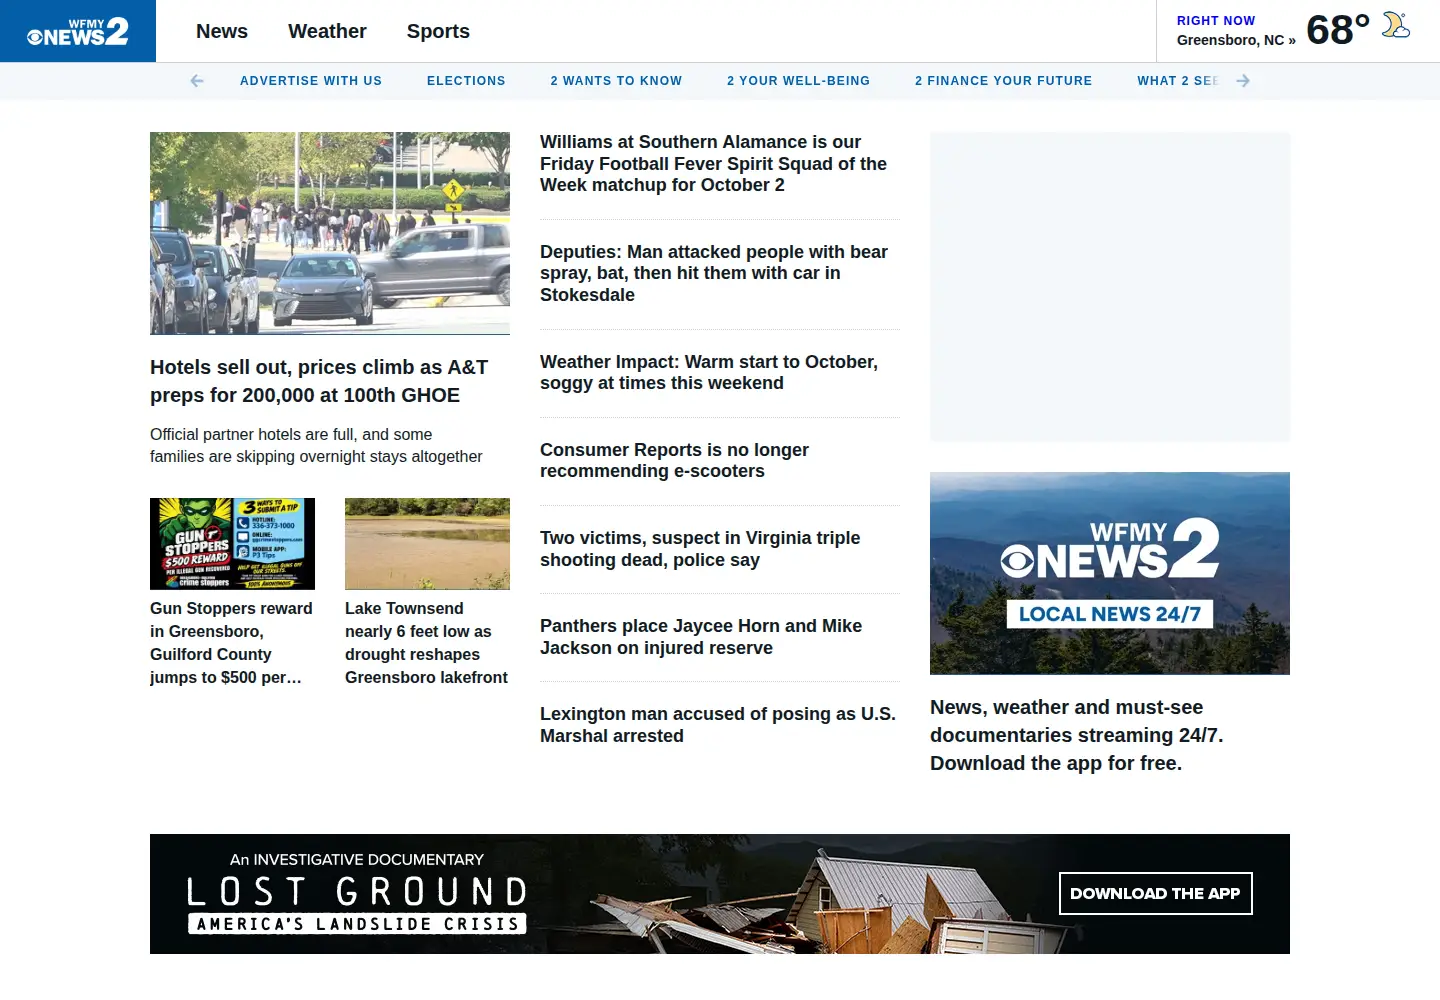Open the Lost Ground documentary banner
The width and height of the screenshot is (1440, 1000).
point(720,894)
